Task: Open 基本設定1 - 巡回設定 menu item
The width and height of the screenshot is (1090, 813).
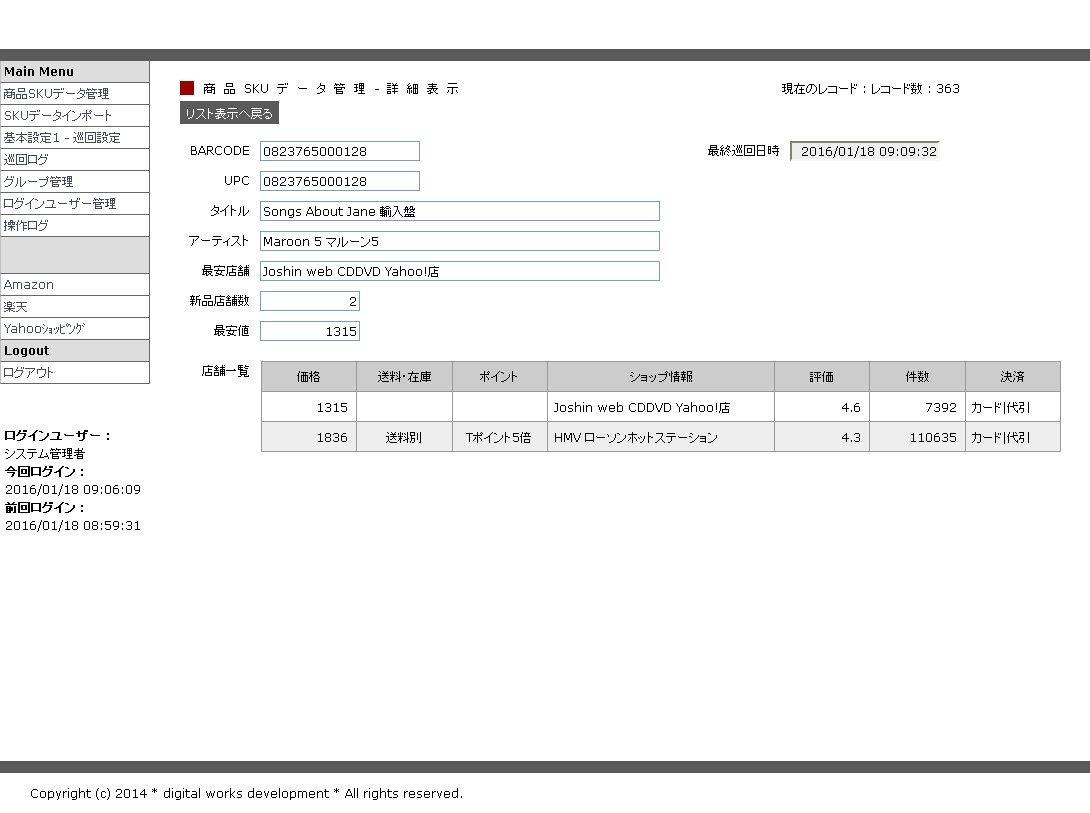Action: [74, 138]
